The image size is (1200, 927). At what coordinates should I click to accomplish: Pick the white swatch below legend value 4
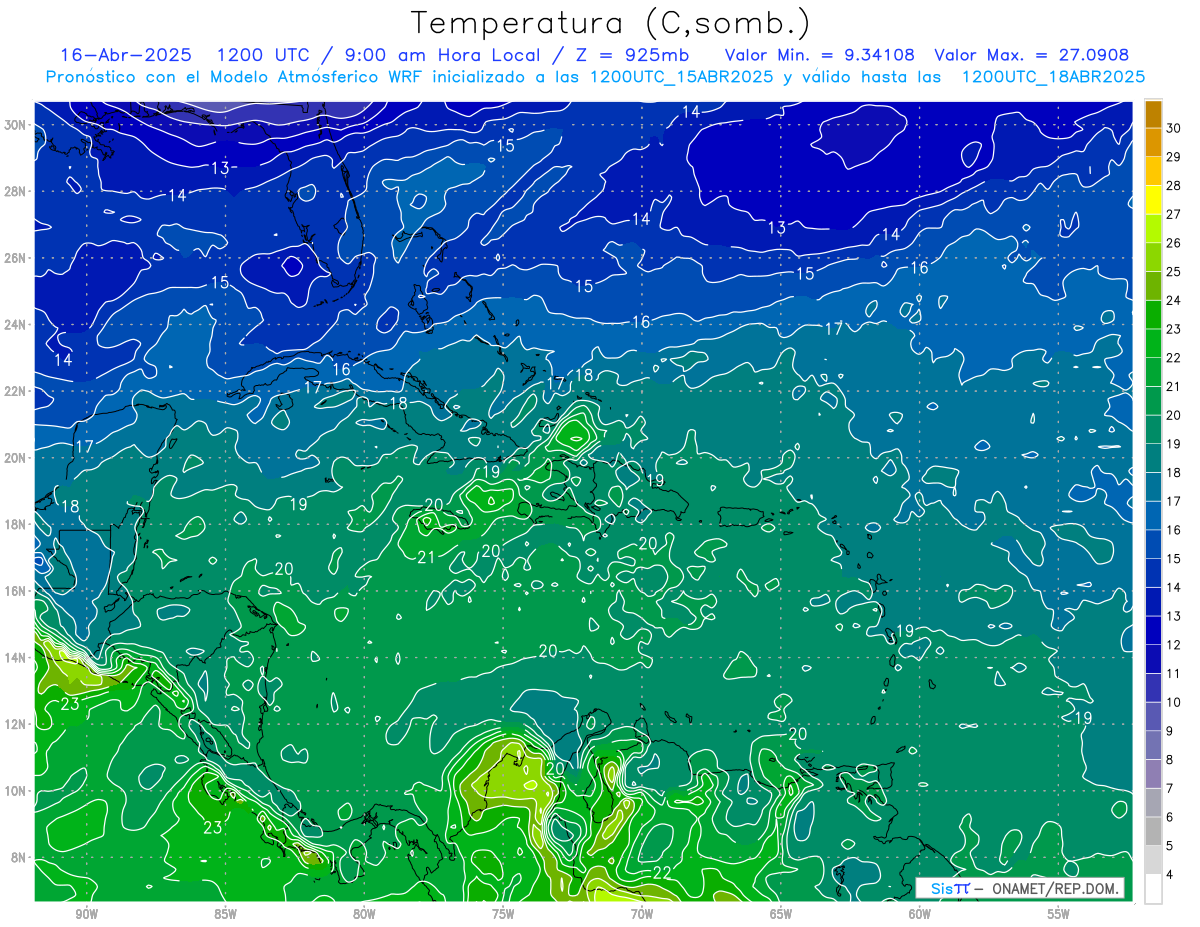coord(1153,889)
